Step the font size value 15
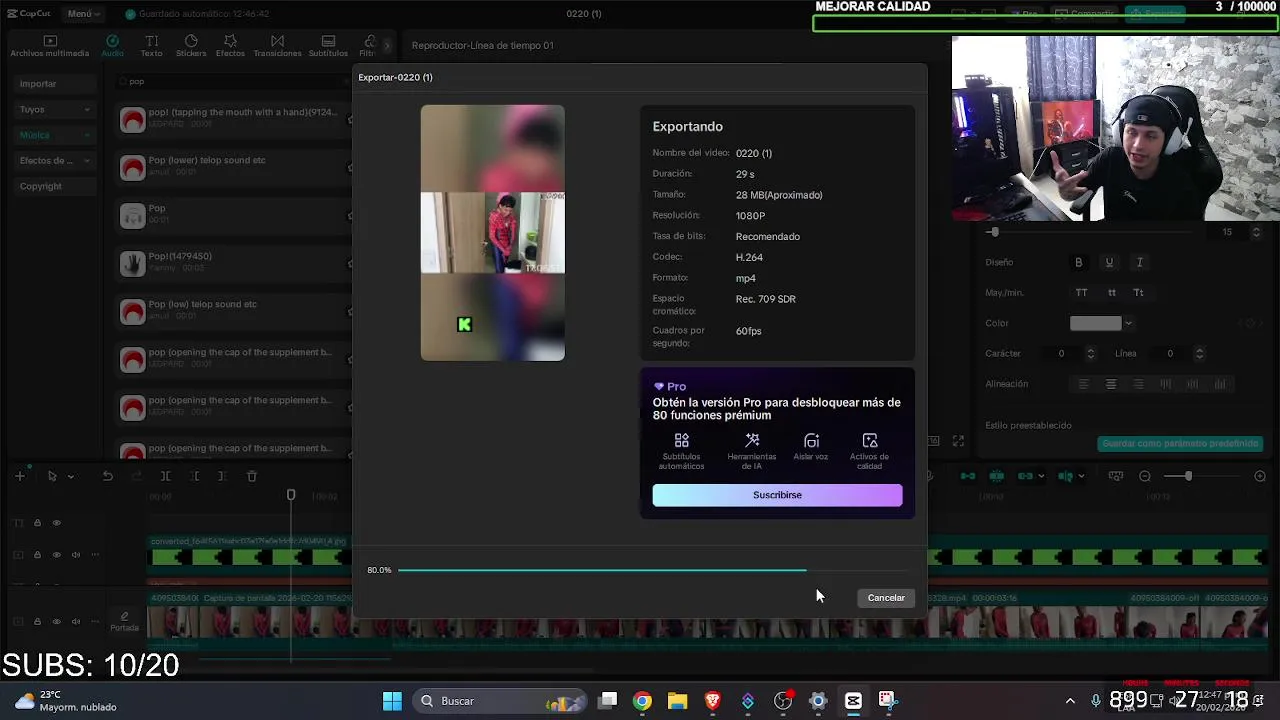This screenshot has height=720, width=1280. tap(1256, 232)
